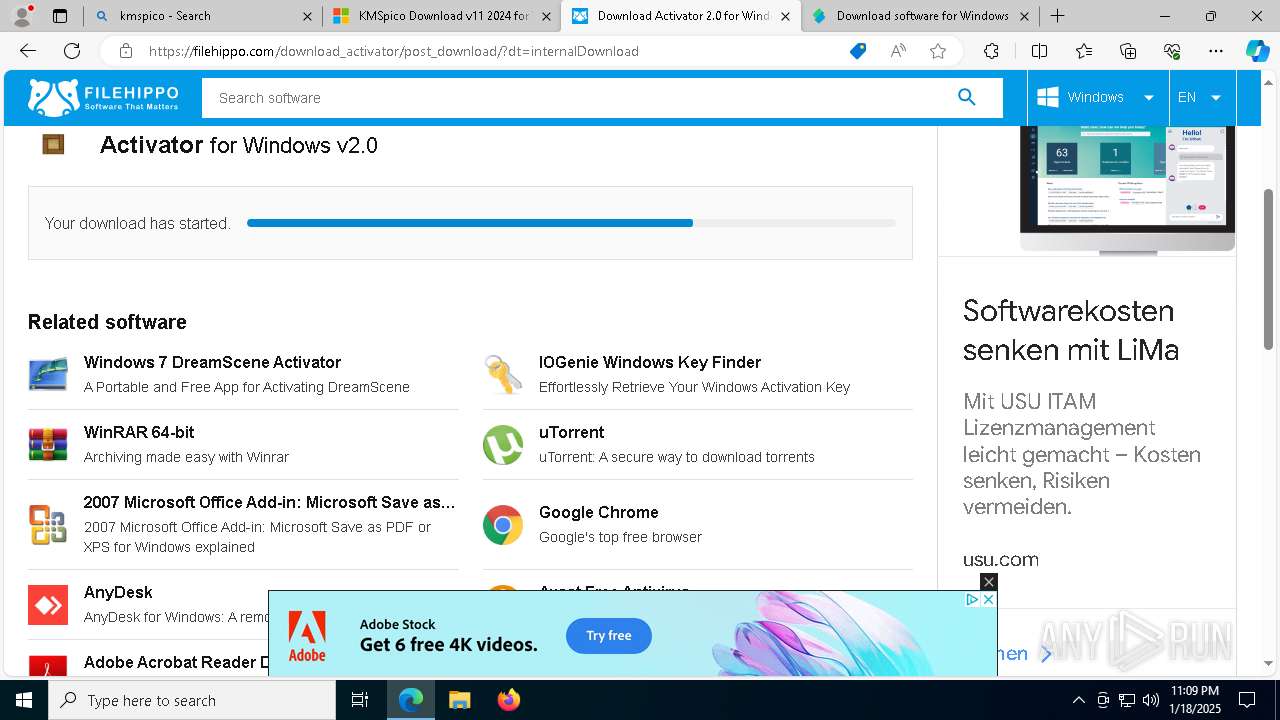Click the uTorrent icon
The width and height of the screenshot is (1280, 720).
point(503,445)
